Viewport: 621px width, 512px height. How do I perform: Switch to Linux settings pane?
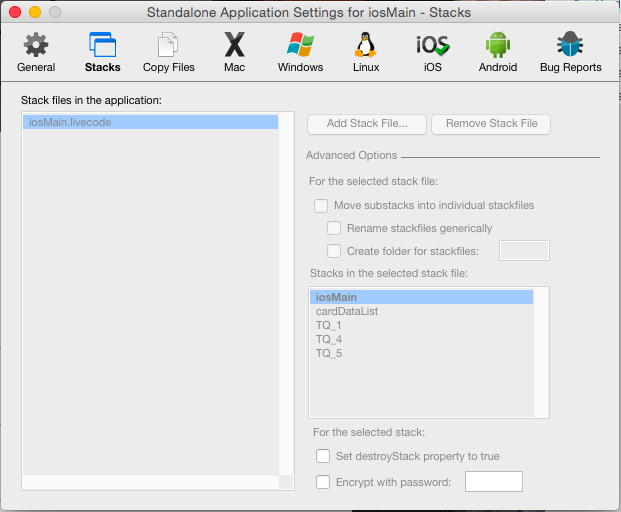coord(366,52)
